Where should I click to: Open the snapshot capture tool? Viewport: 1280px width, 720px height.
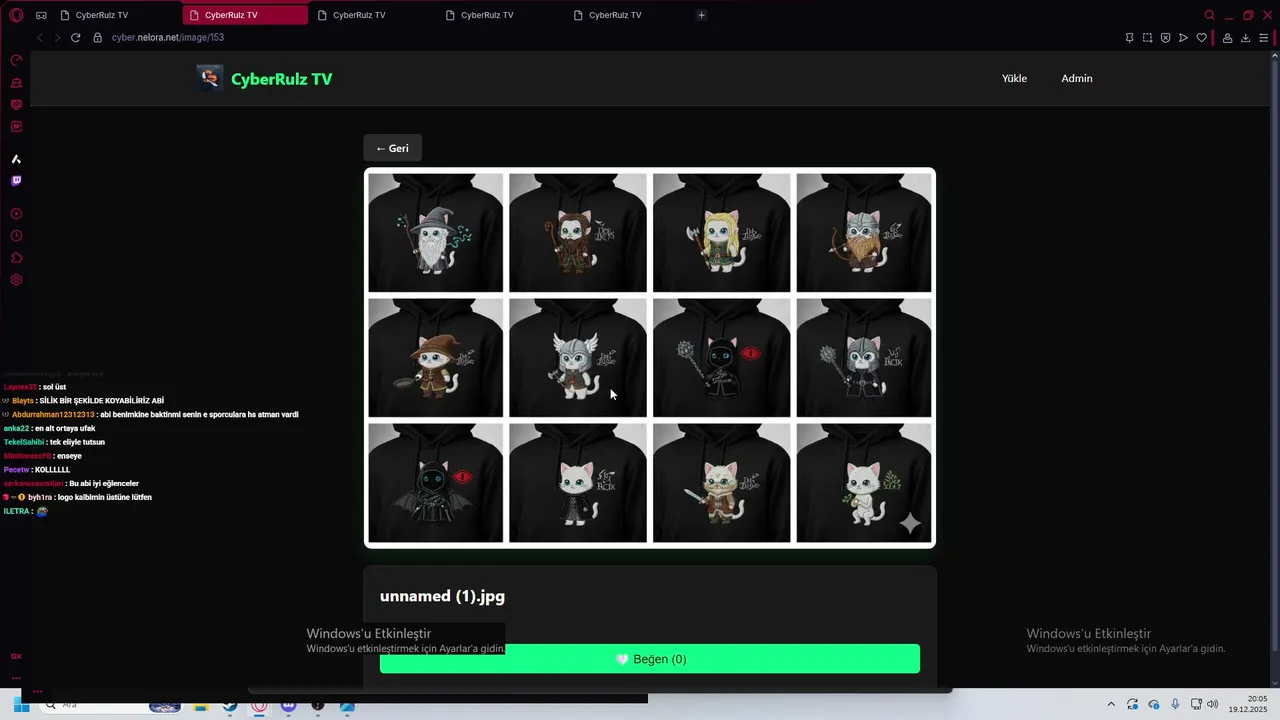click(x=1148, y=38)
